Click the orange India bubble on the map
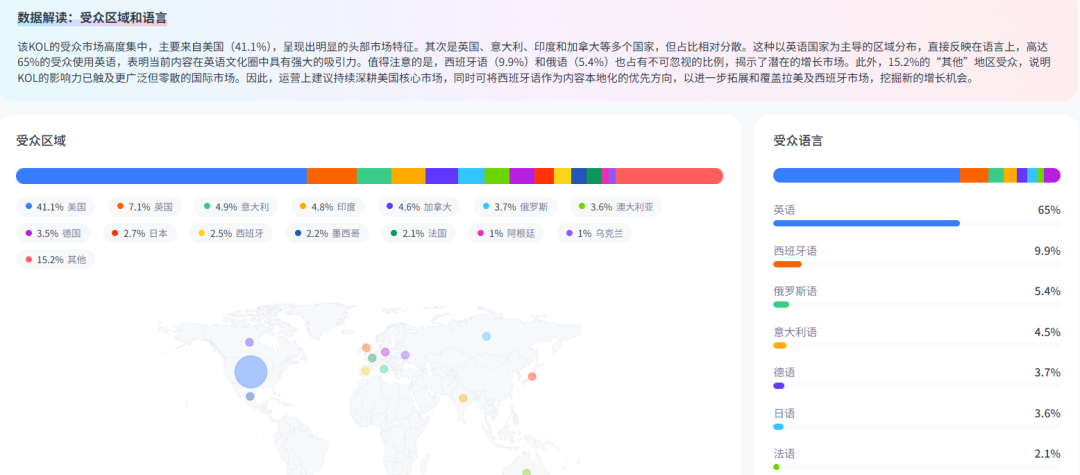 pyautogui.click(x=463, y=398)
